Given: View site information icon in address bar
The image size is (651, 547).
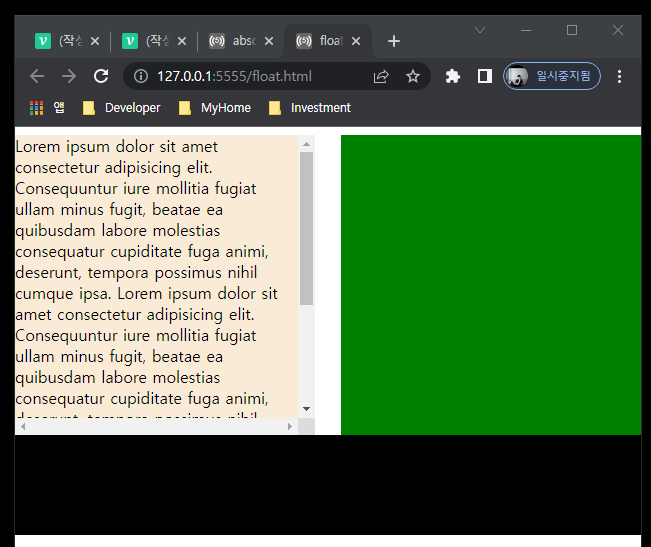Looking at the screenshot, I should point(141,76).
